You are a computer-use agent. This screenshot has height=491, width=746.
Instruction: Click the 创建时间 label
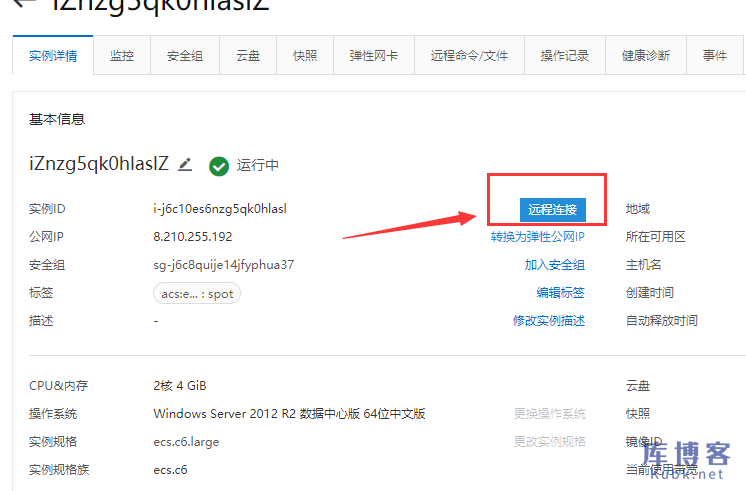click(649, 292)
